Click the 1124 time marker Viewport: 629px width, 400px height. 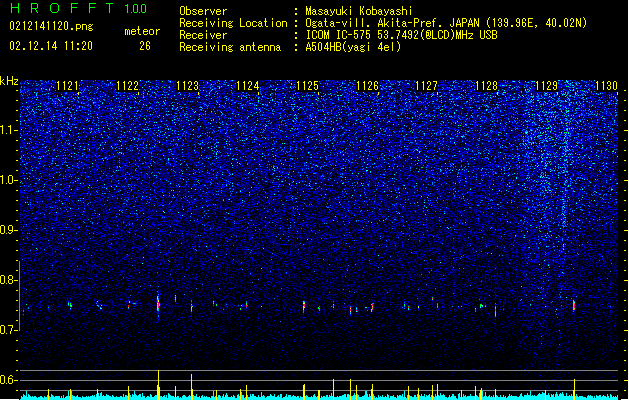pyautogui.click(x=248, y=86)
